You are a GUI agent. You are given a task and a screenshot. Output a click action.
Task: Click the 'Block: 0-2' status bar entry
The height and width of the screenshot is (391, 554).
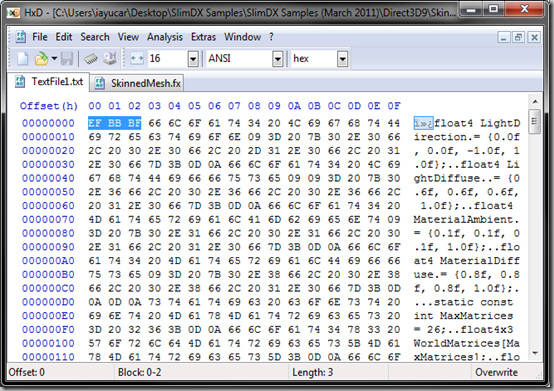tap(139, 372)
